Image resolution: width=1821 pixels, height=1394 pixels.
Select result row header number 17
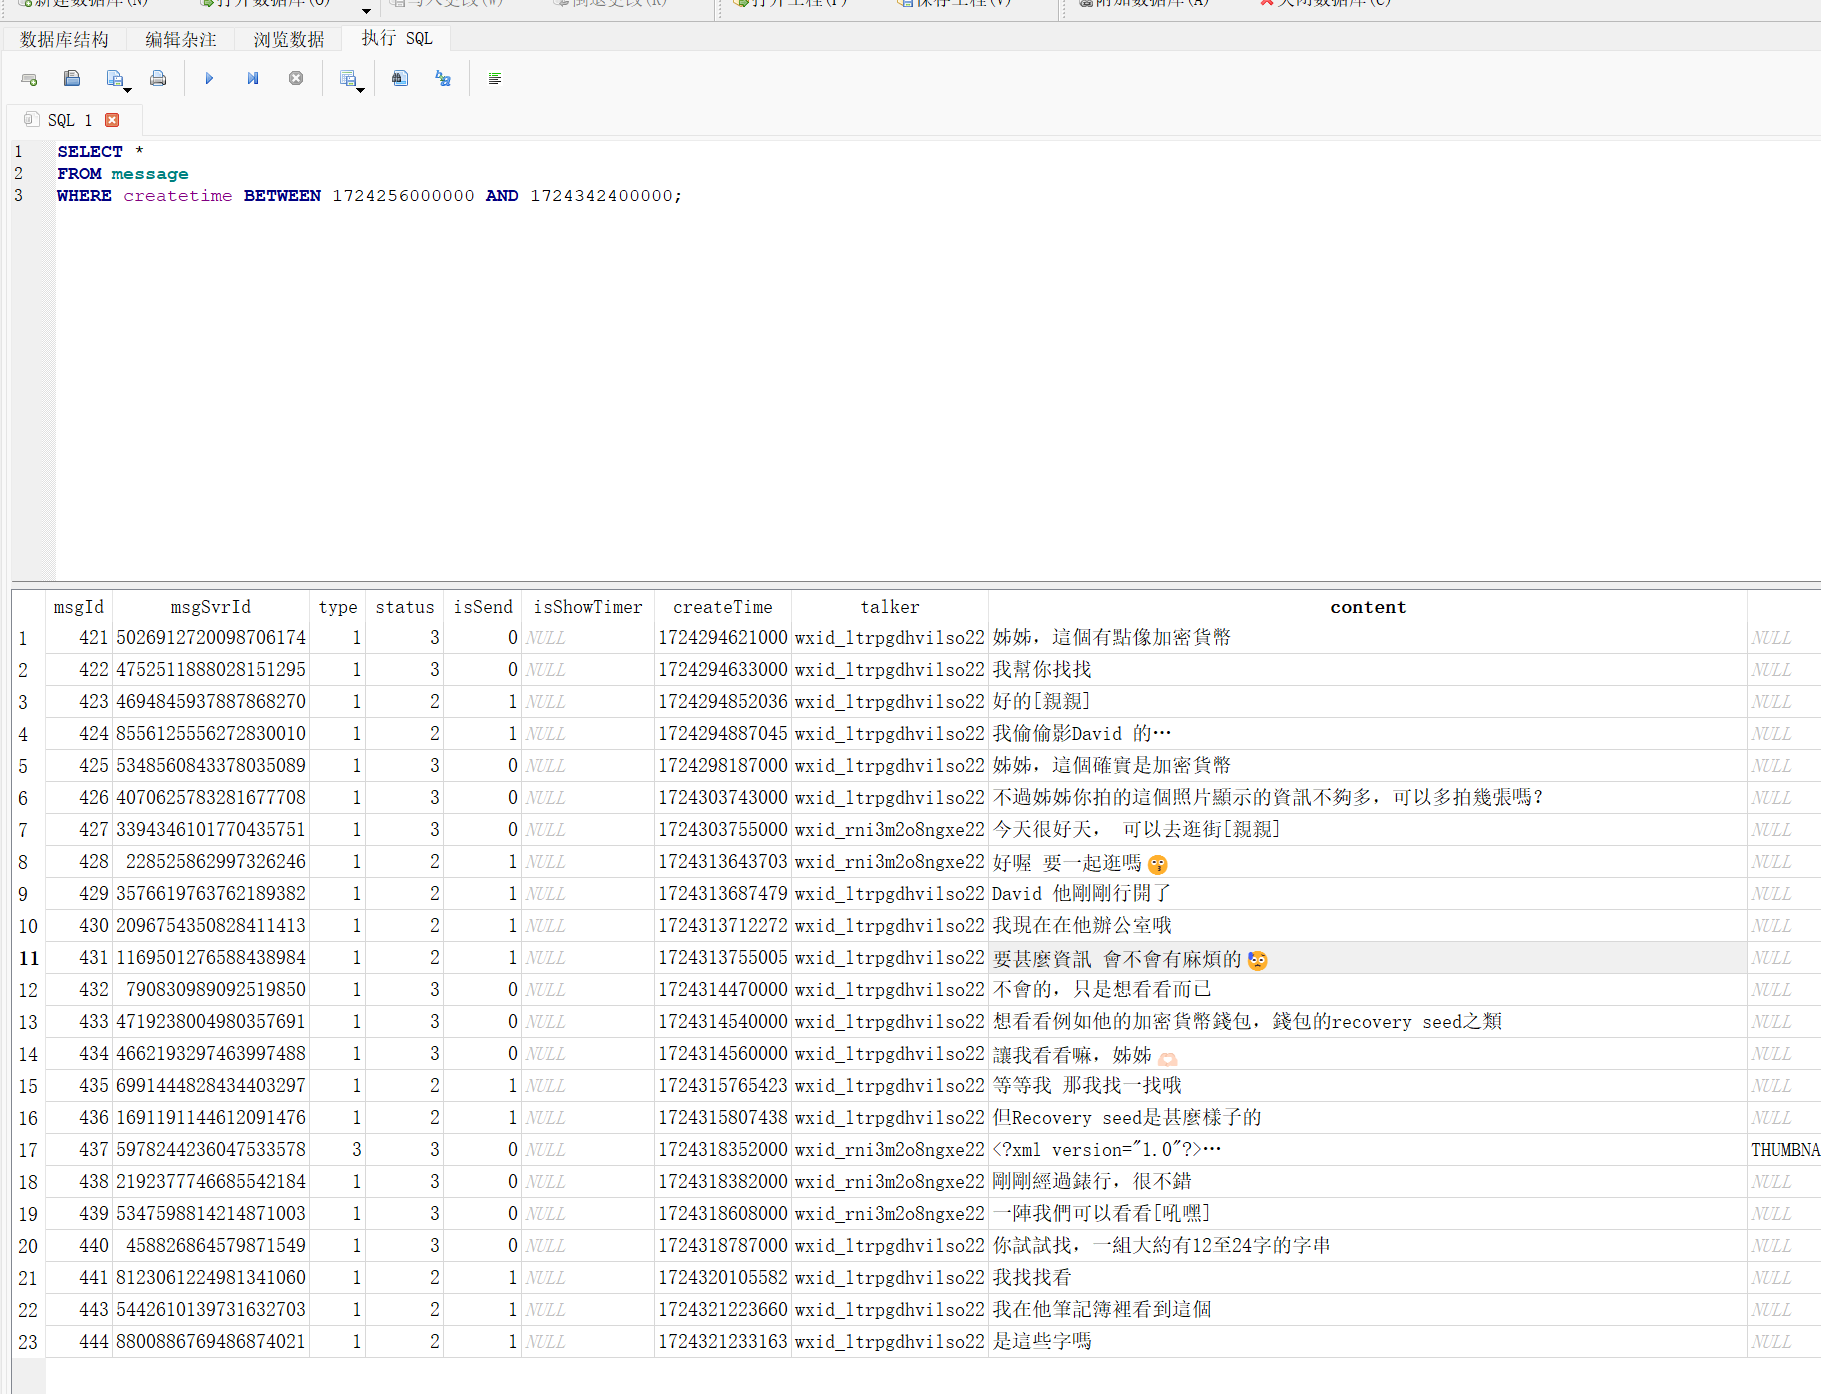click(28, 1150)
